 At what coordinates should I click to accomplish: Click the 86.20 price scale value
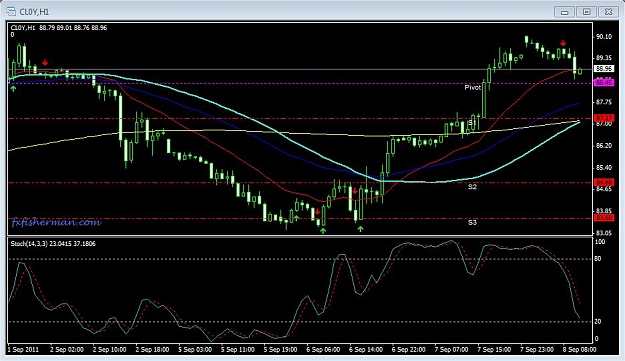pos(604,146)
